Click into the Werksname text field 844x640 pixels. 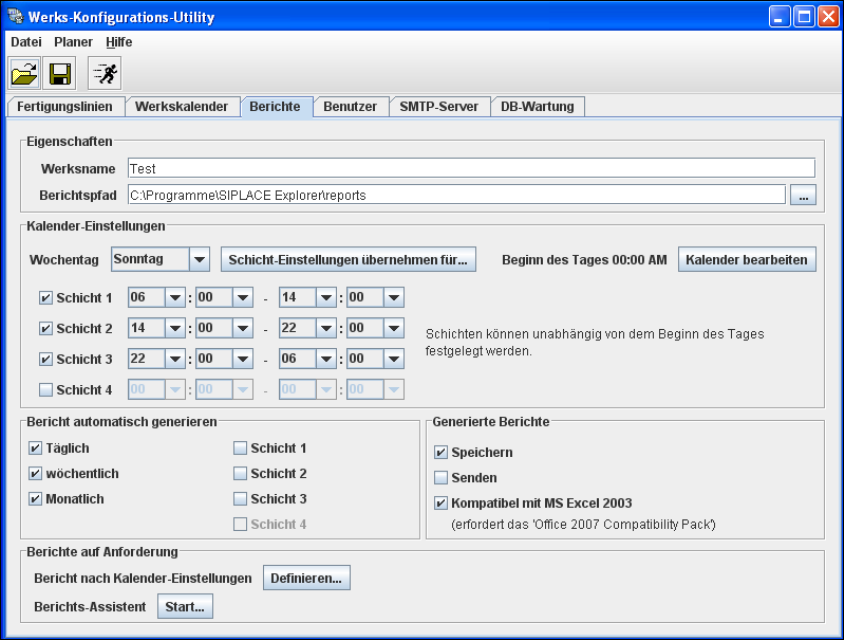[470, 169]
